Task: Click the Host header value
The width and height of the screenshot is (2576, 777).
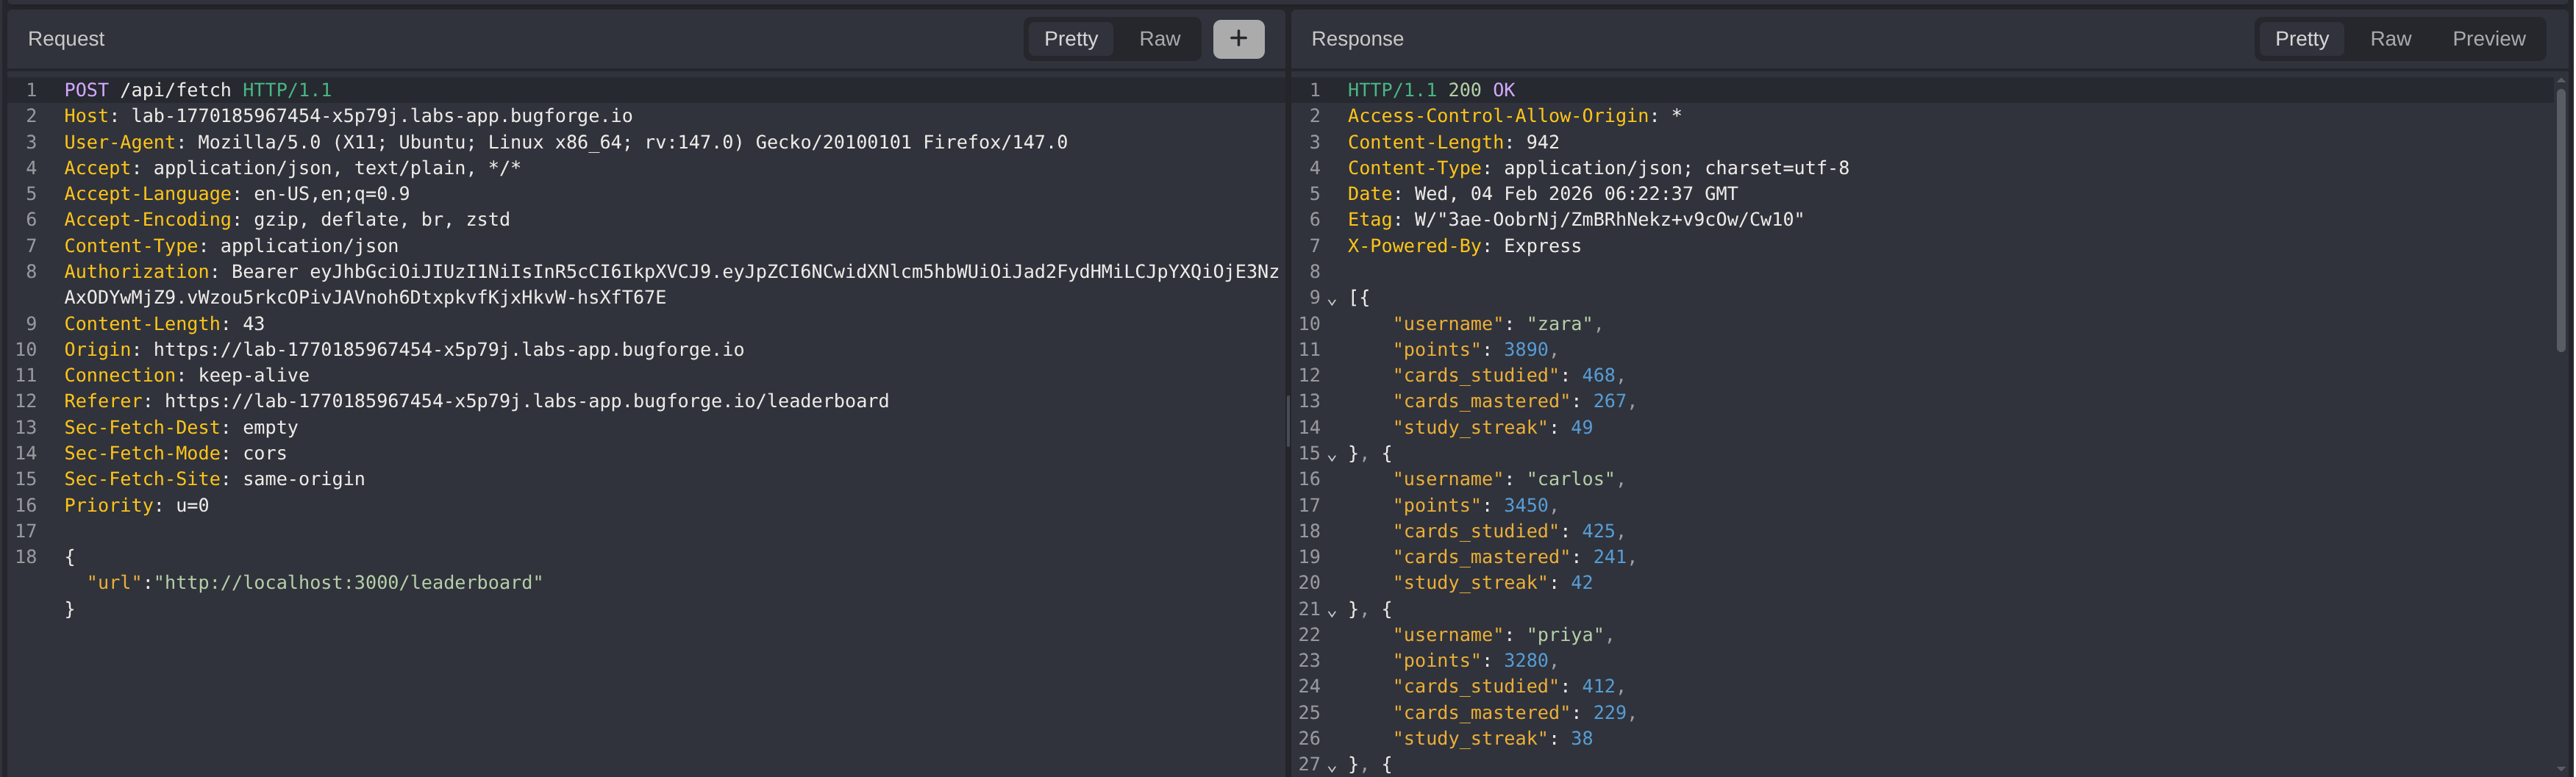Action: click(x=381, y=116)
